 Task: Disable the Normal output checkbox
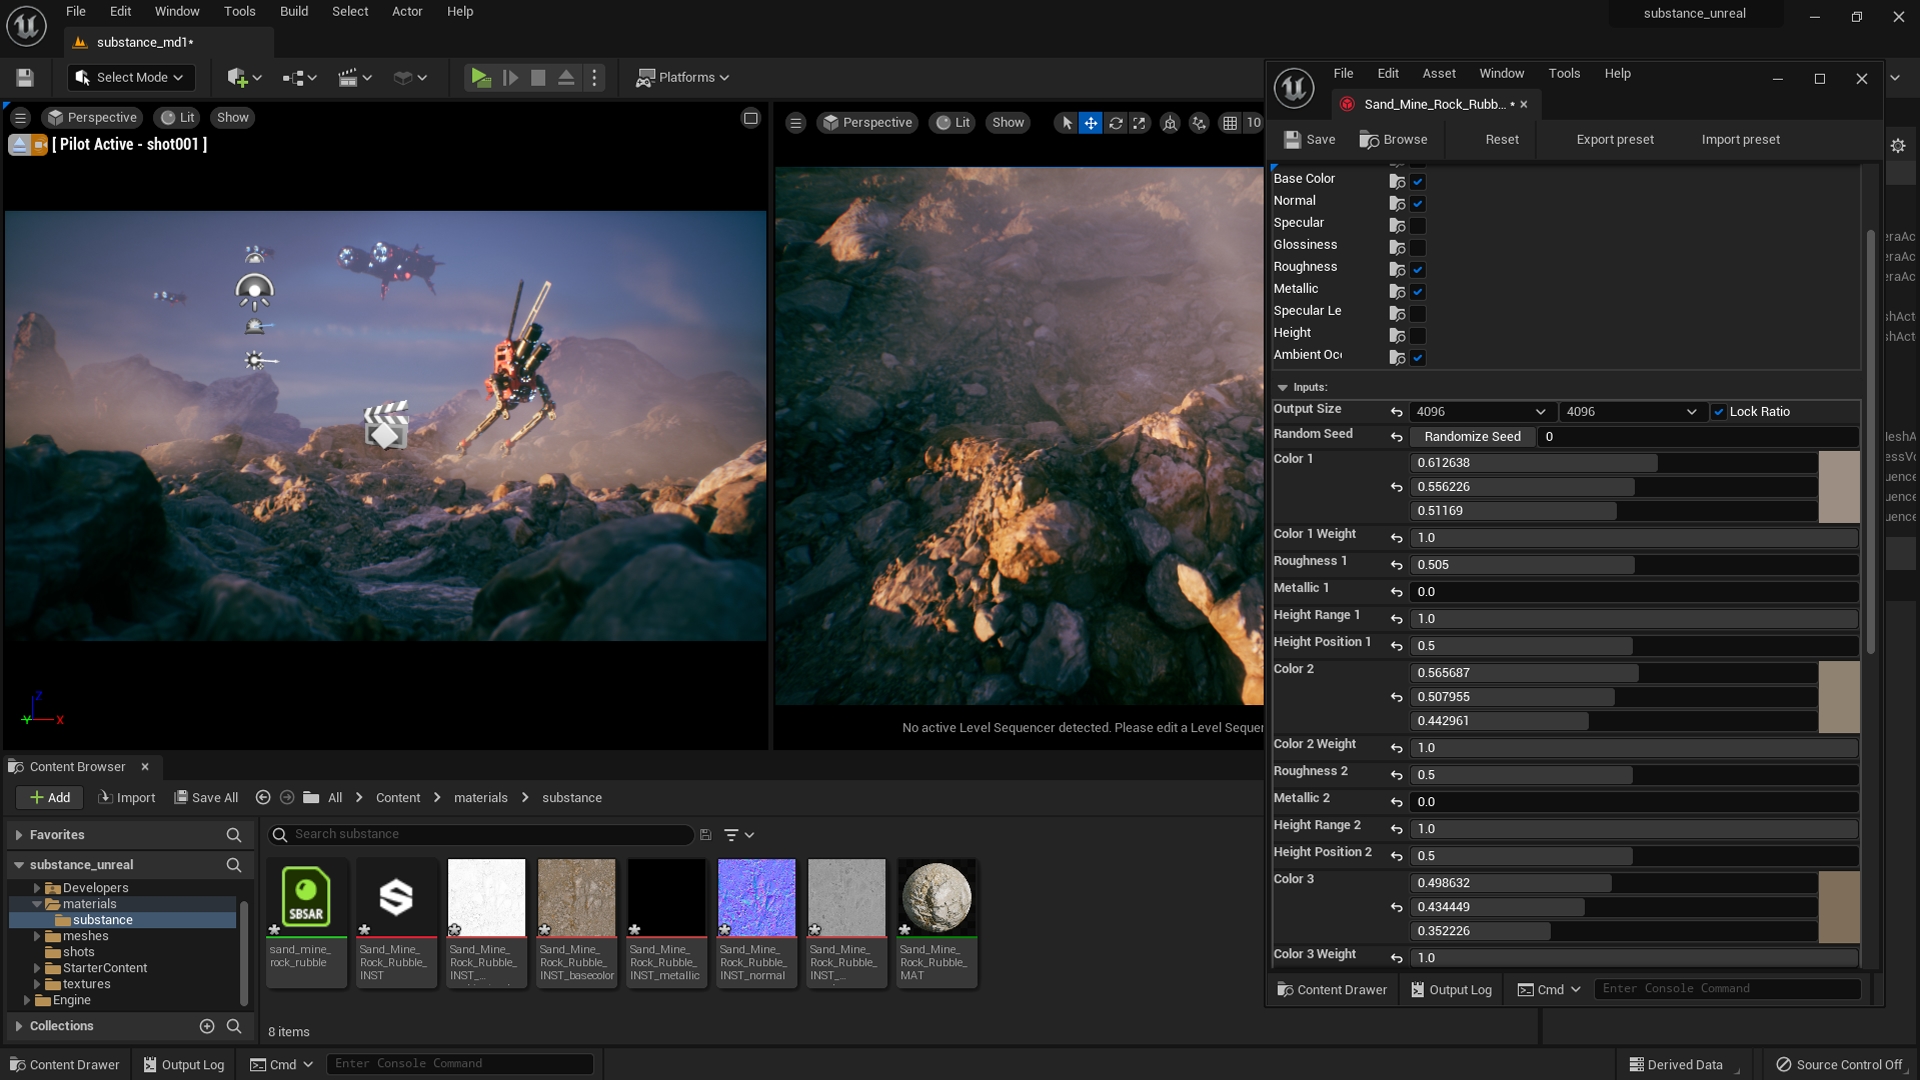[1418, 203]
